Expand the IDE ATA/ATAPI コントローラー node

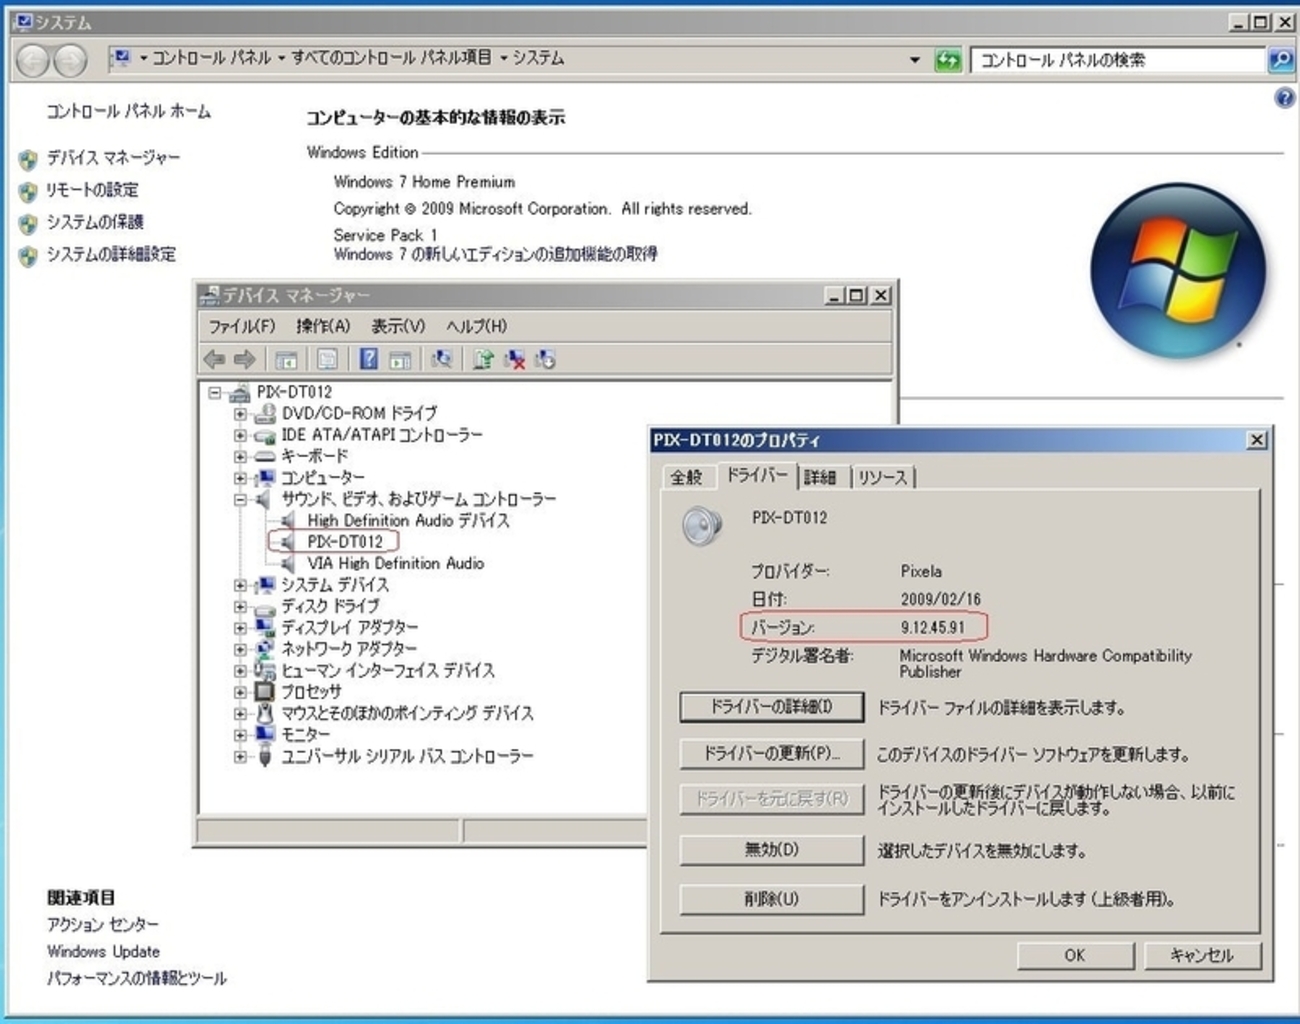point(240,435)
